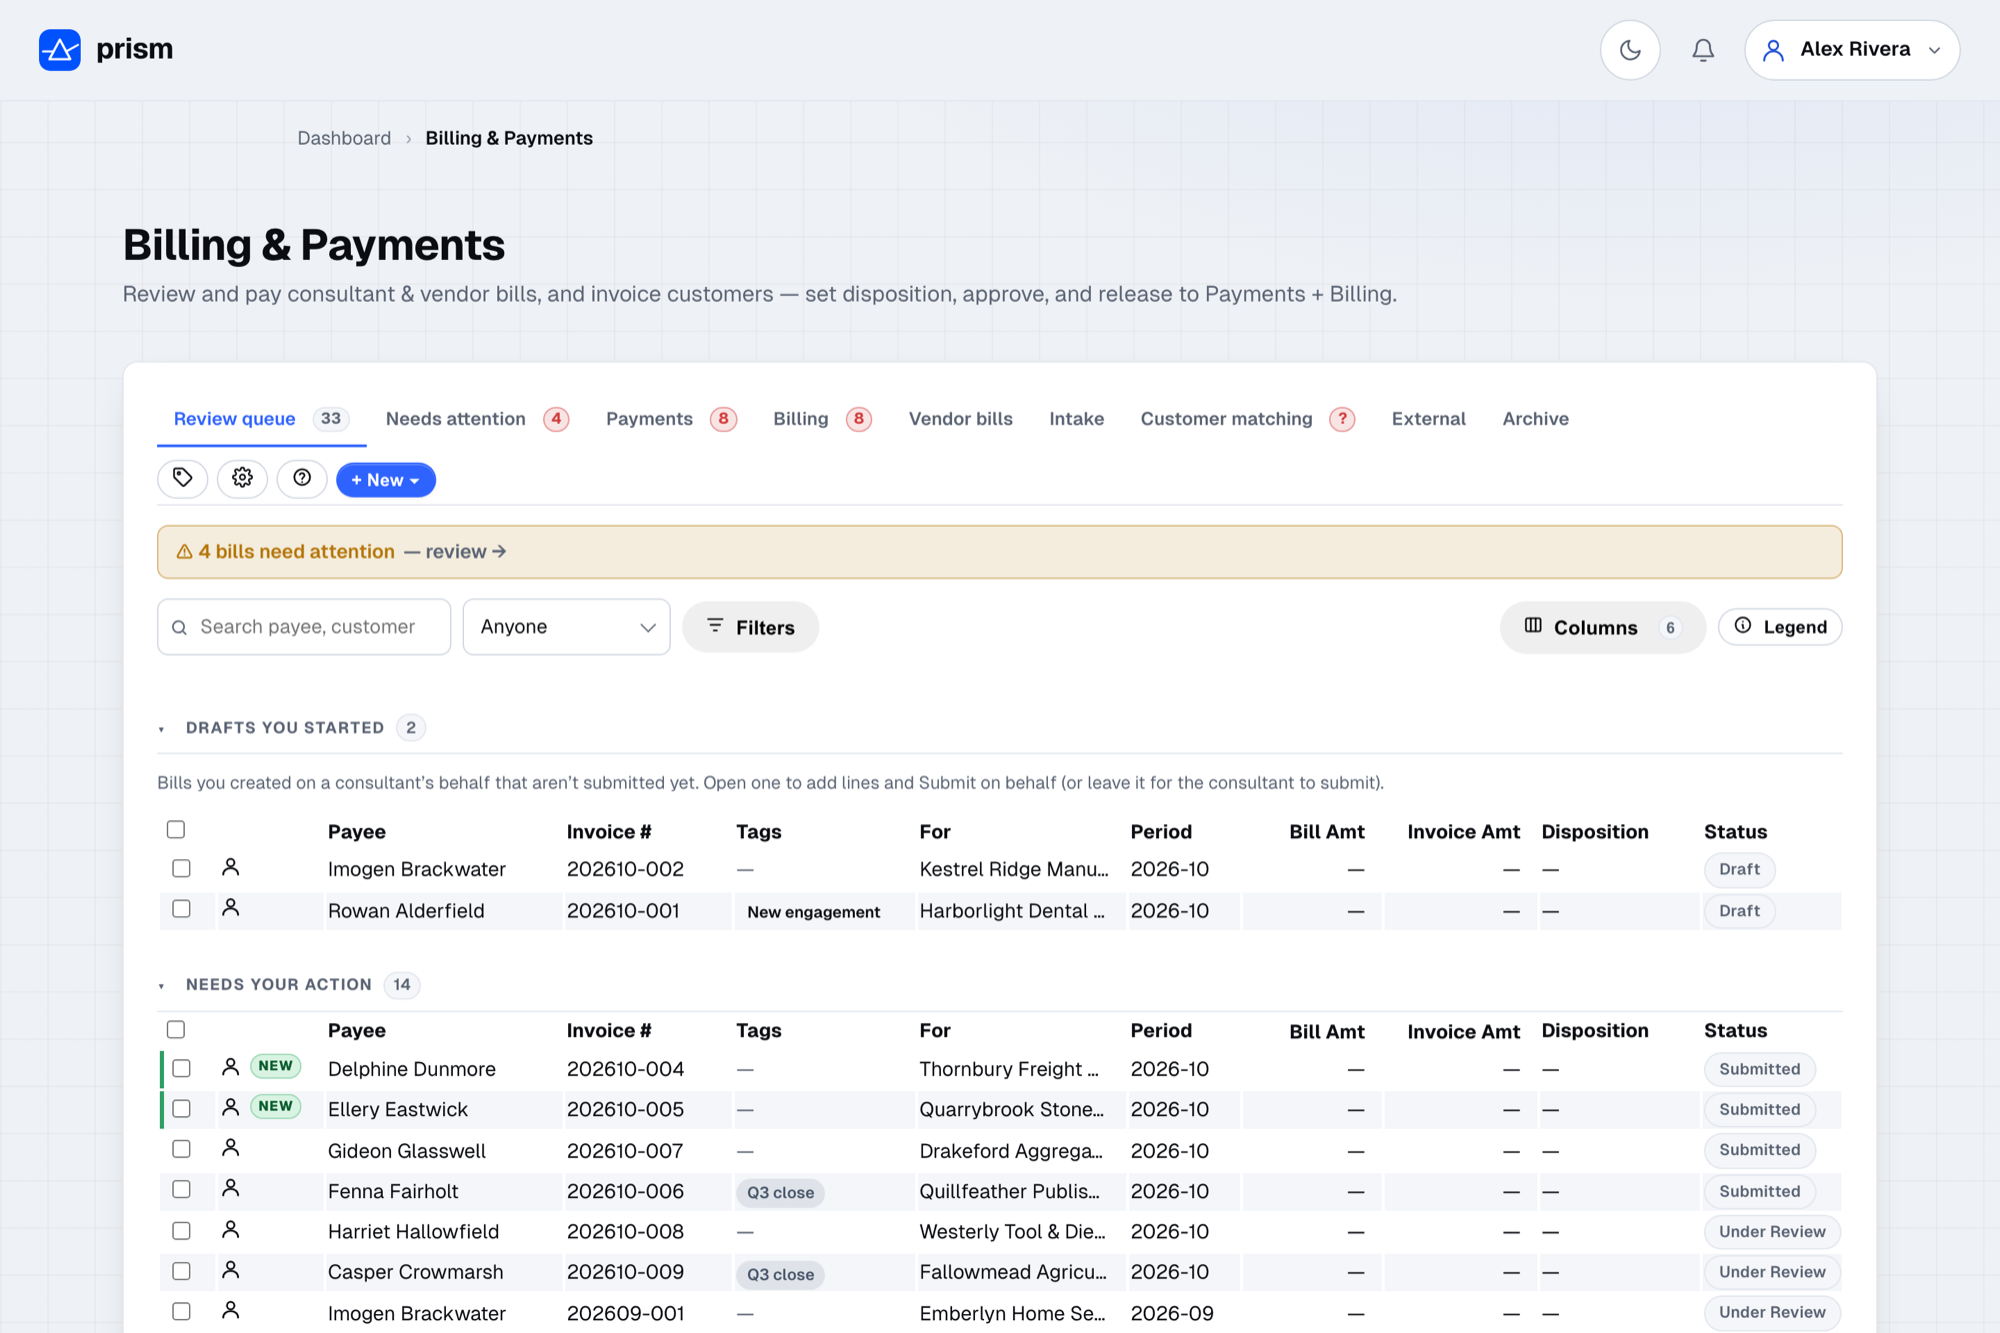This screenshot has height=1333, width=2000.
Task: Focus the Search payee, customer field
Action: coord(304,627)
